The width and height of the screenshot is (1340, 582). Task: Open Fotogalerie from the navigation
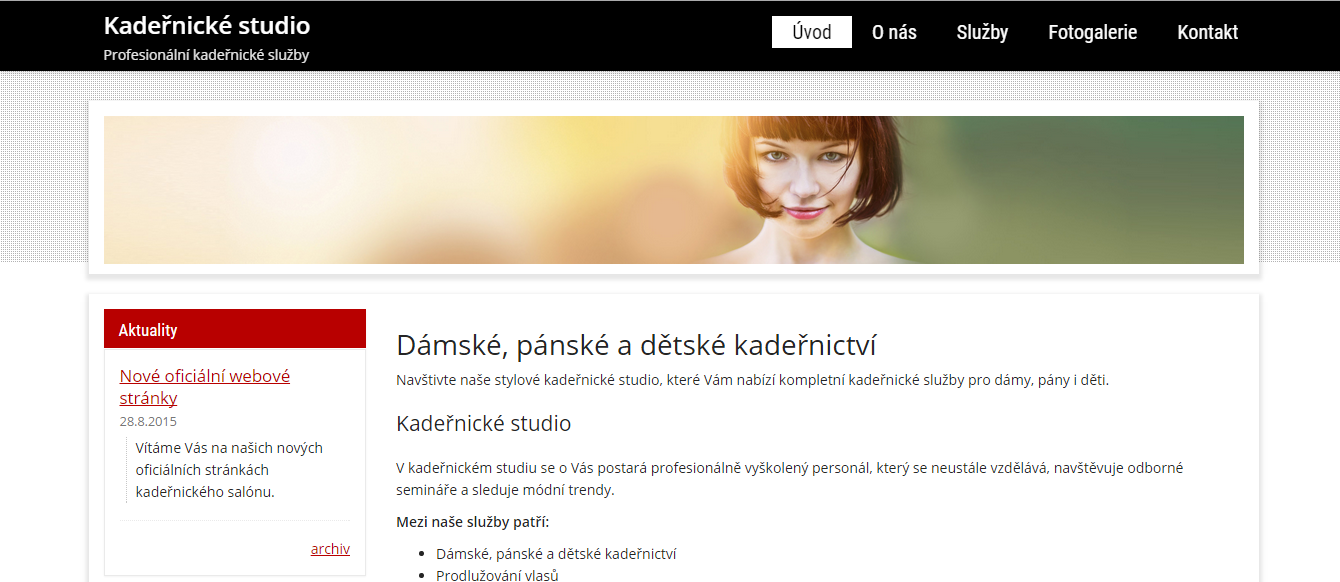(1092, 32)
